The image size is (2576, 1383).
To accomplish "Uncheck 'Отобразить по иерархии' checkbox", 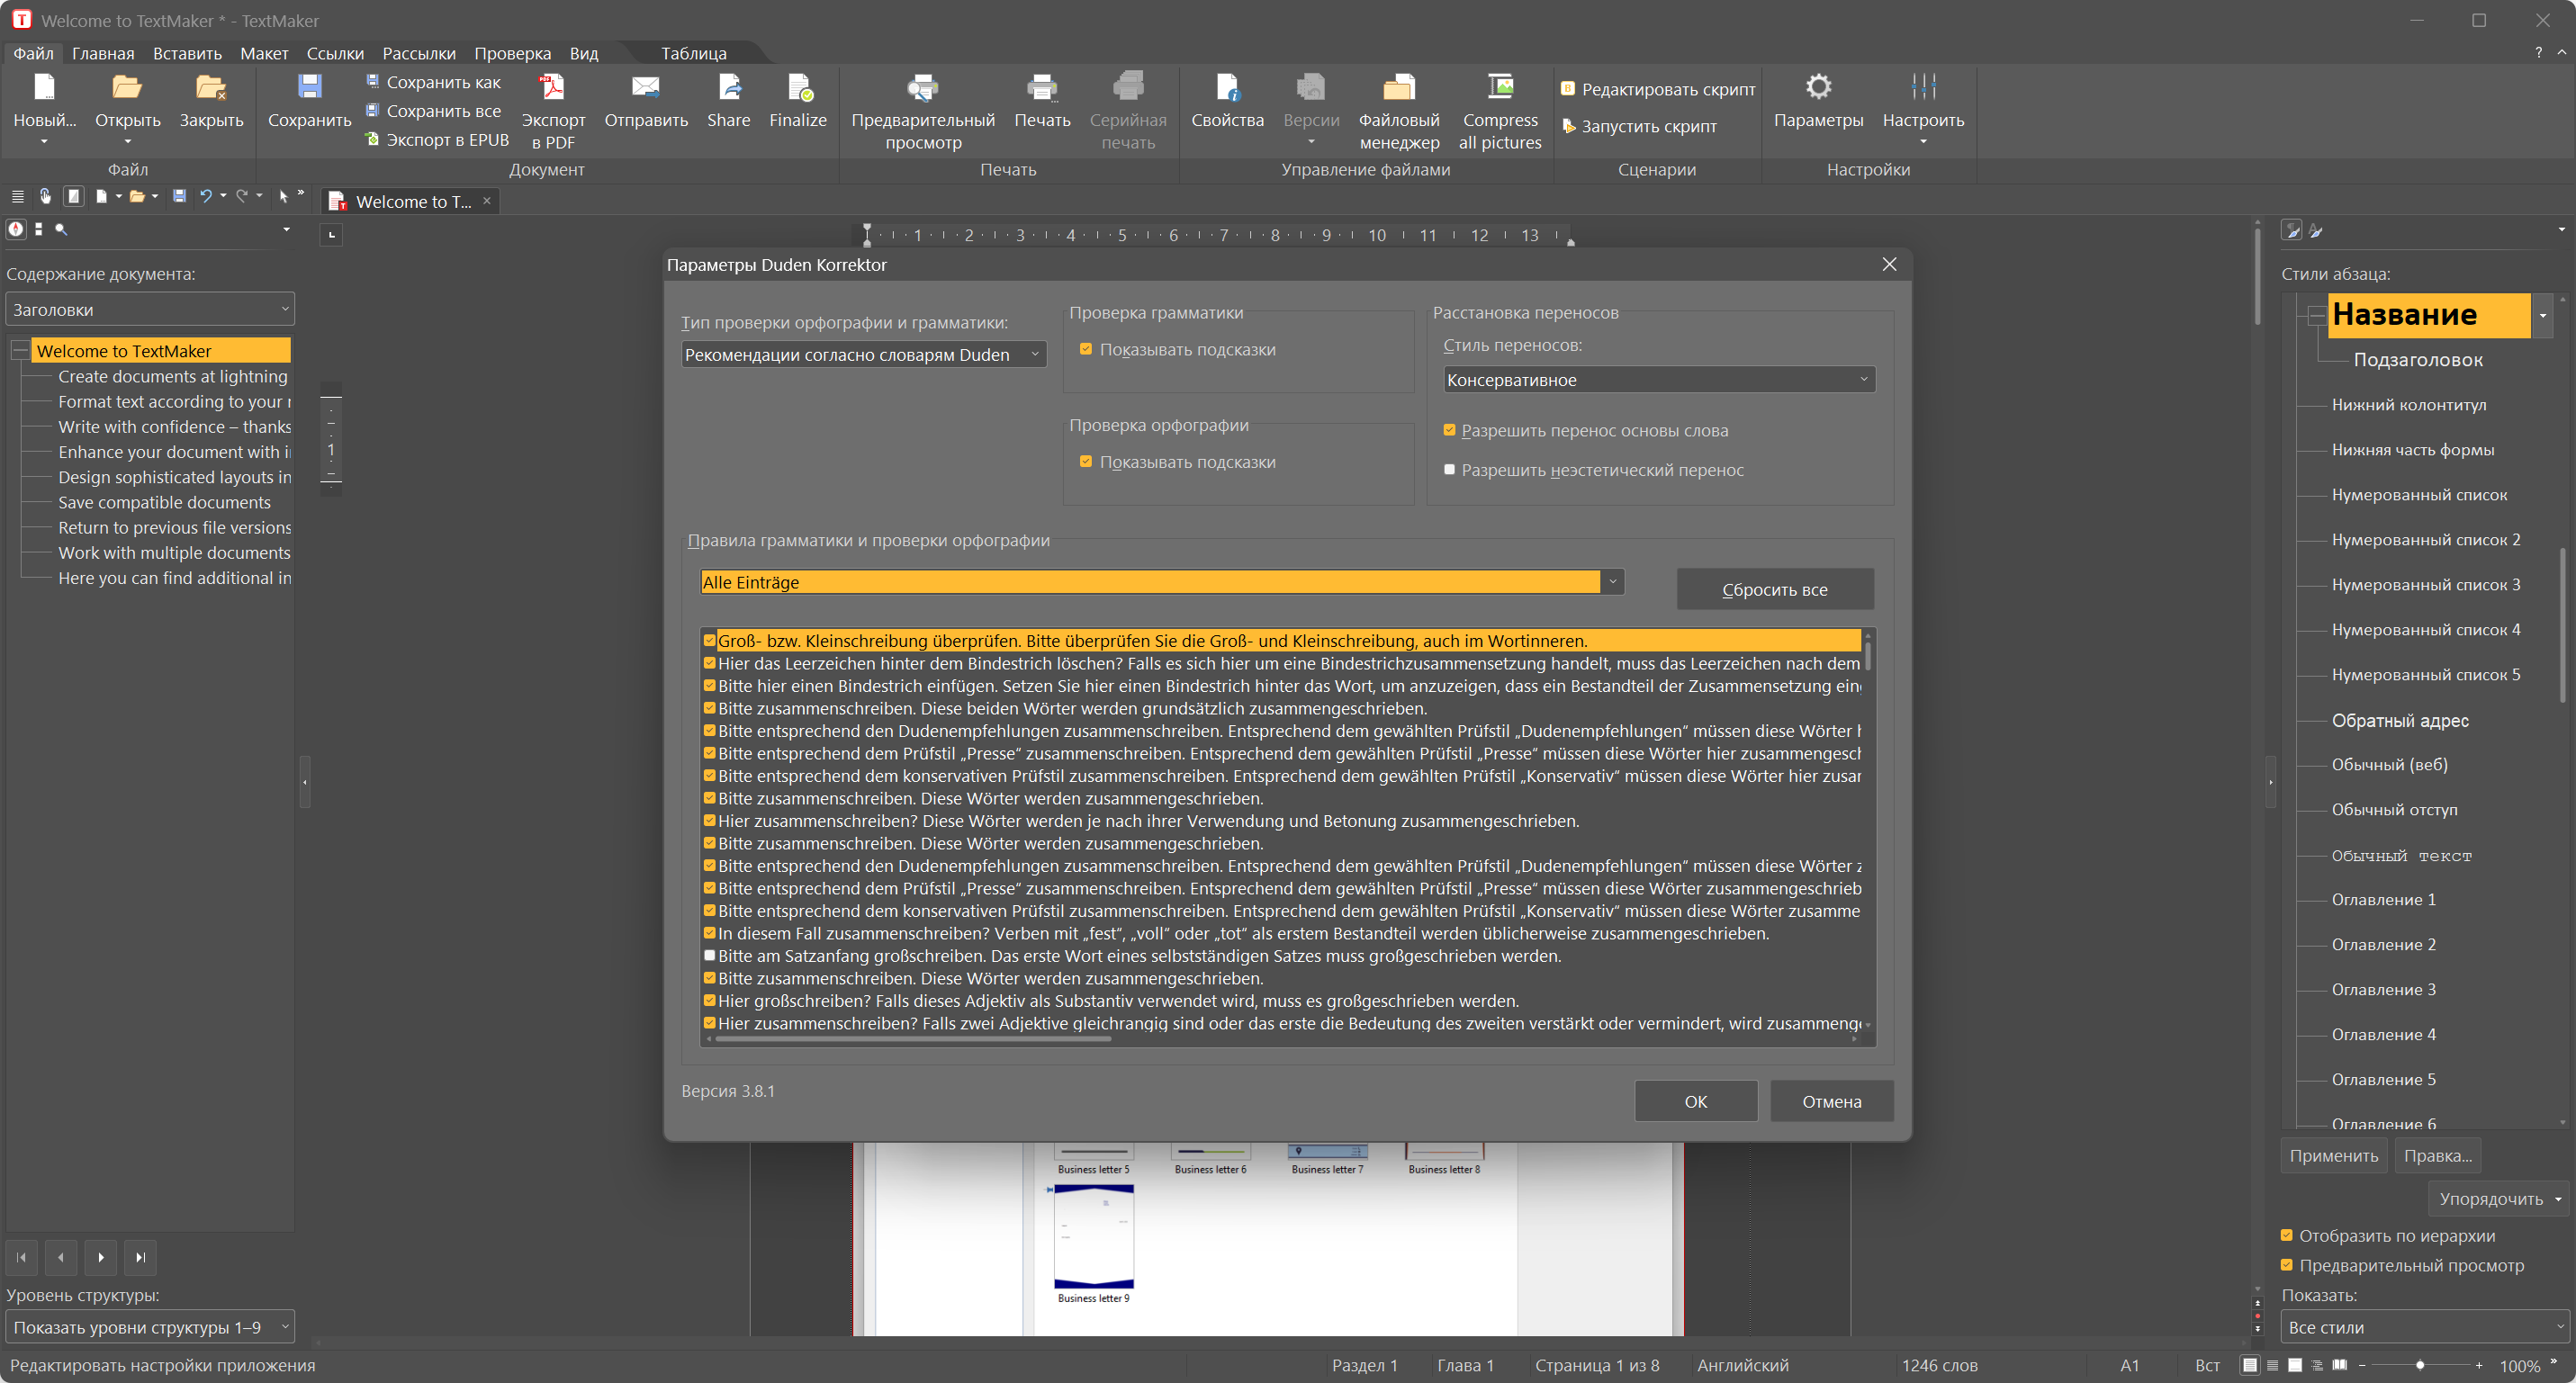I will (2286, 1236).
